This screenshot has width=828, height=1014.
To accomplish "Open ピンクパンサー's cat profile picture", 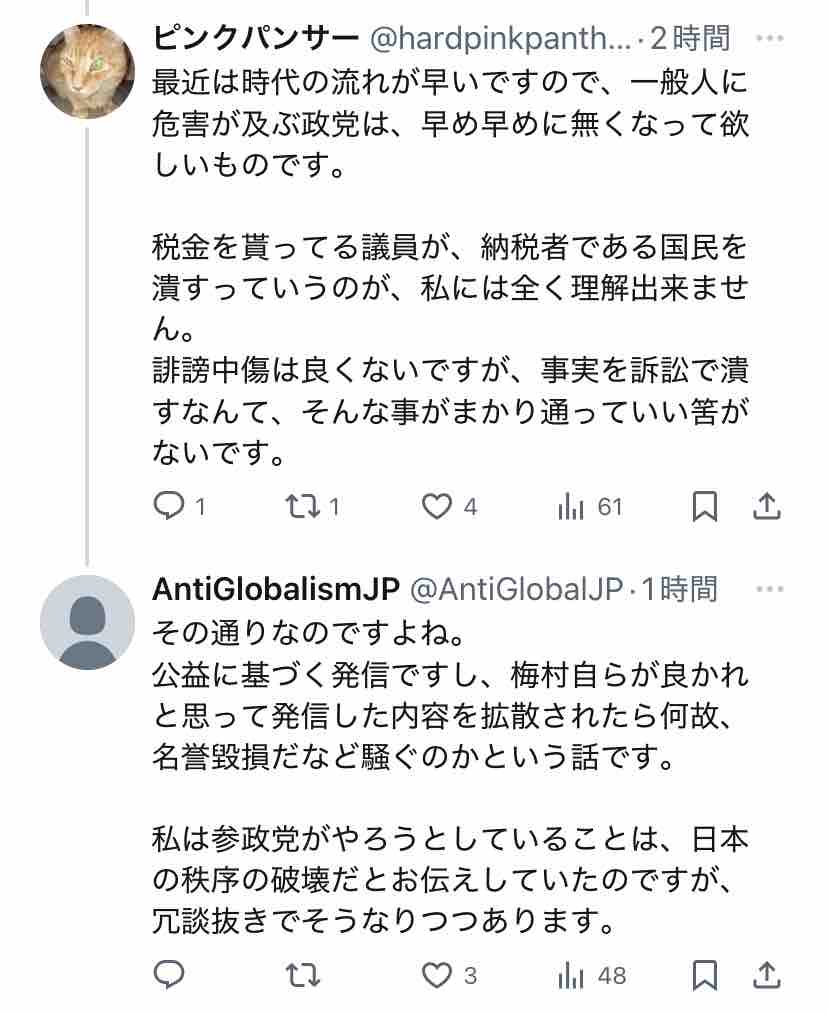I will click(x=87, y=71).
